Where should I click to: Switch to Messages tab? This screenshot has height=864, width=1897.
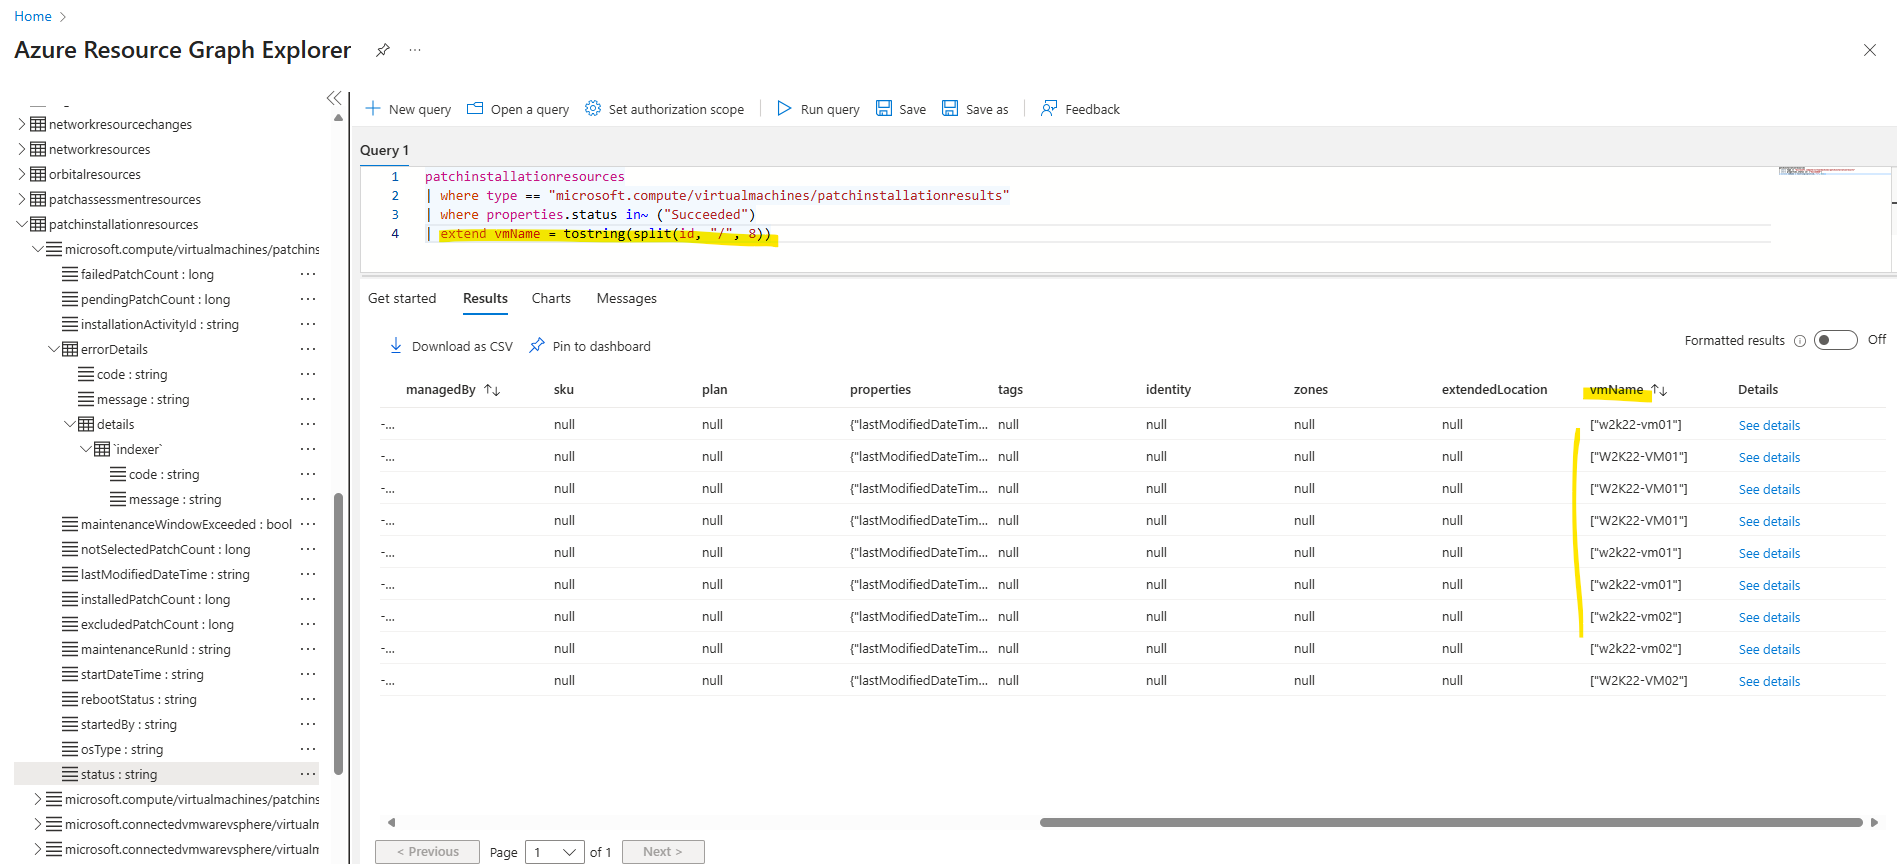[627, 298]
